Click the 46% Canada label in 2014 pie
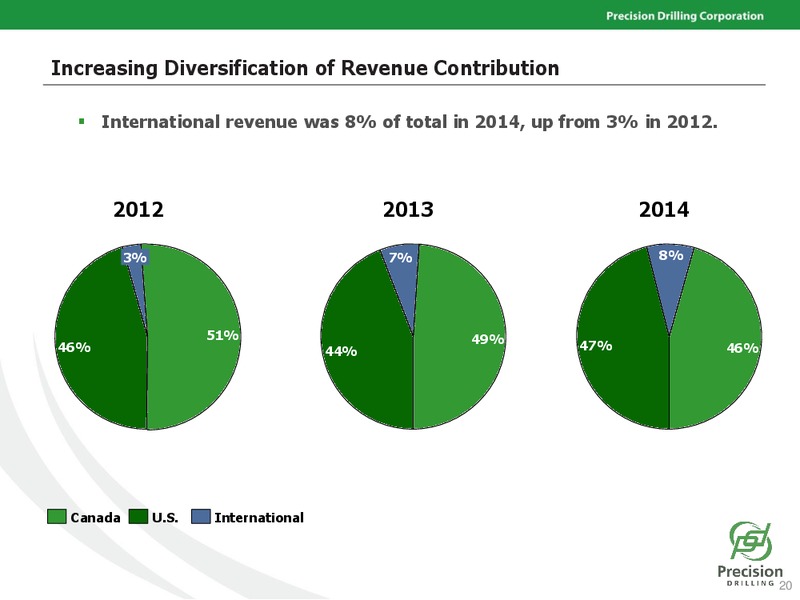 [743, 348]
